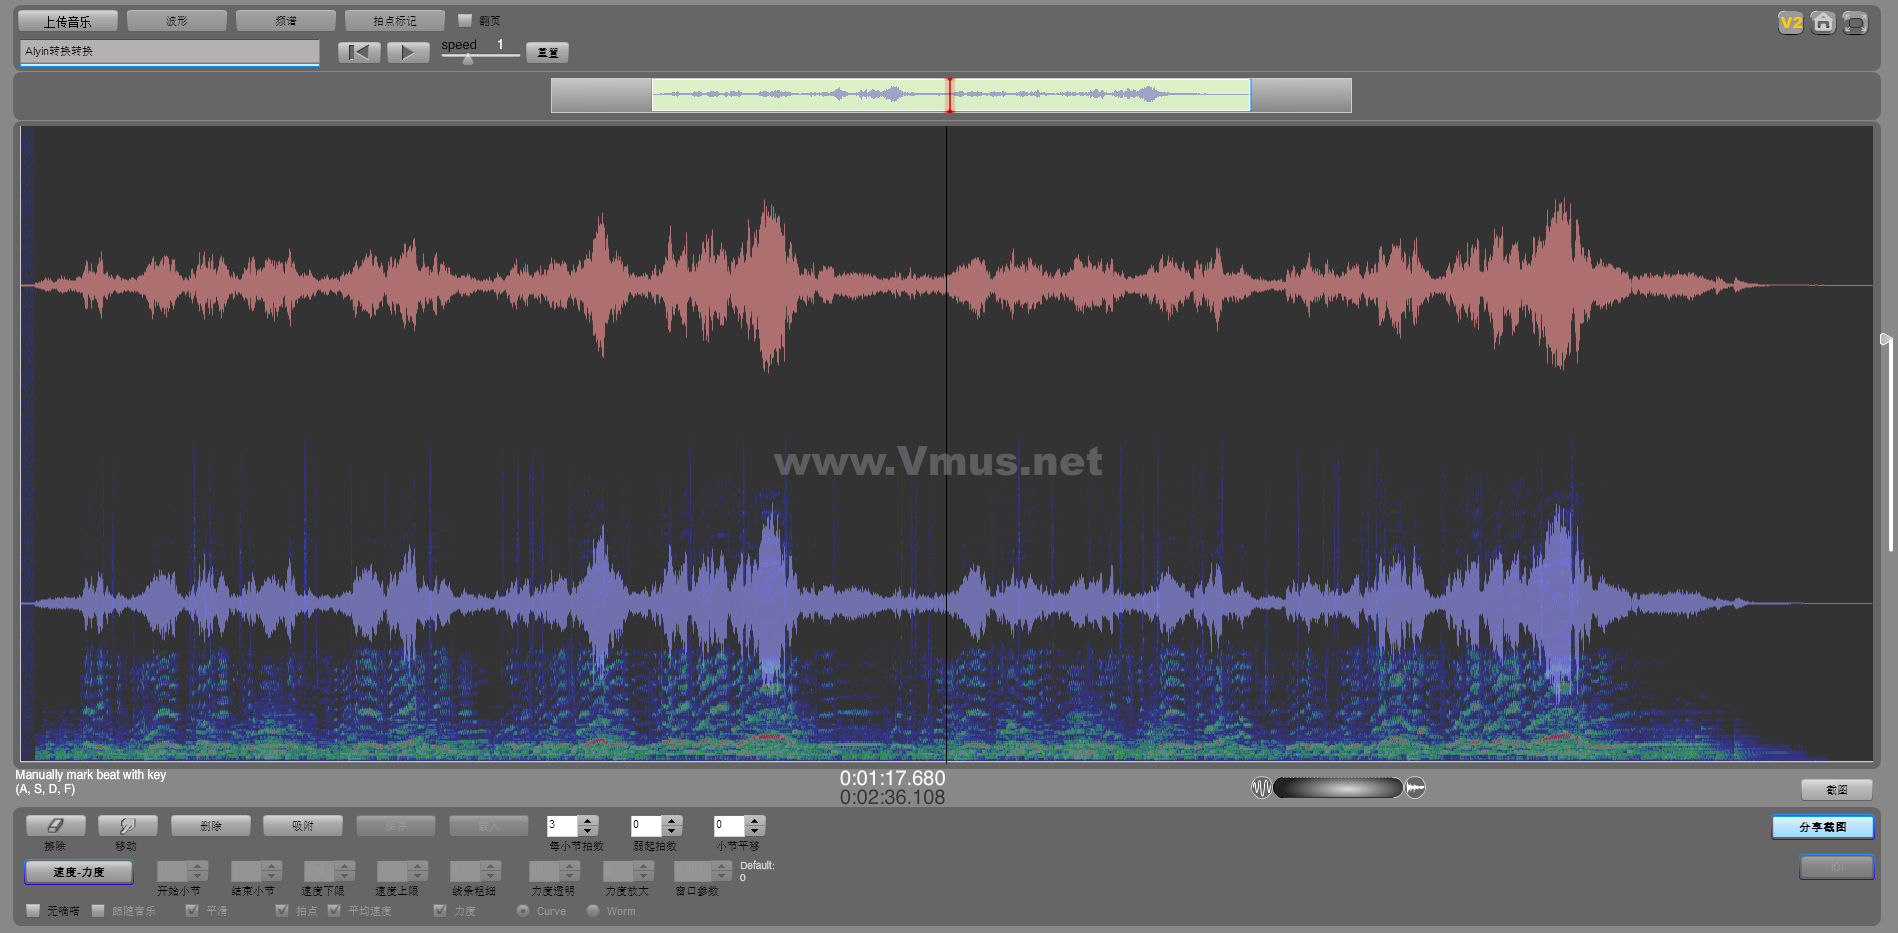
Task: Rewind playback to the start
Action: click(x=359, y=52)
